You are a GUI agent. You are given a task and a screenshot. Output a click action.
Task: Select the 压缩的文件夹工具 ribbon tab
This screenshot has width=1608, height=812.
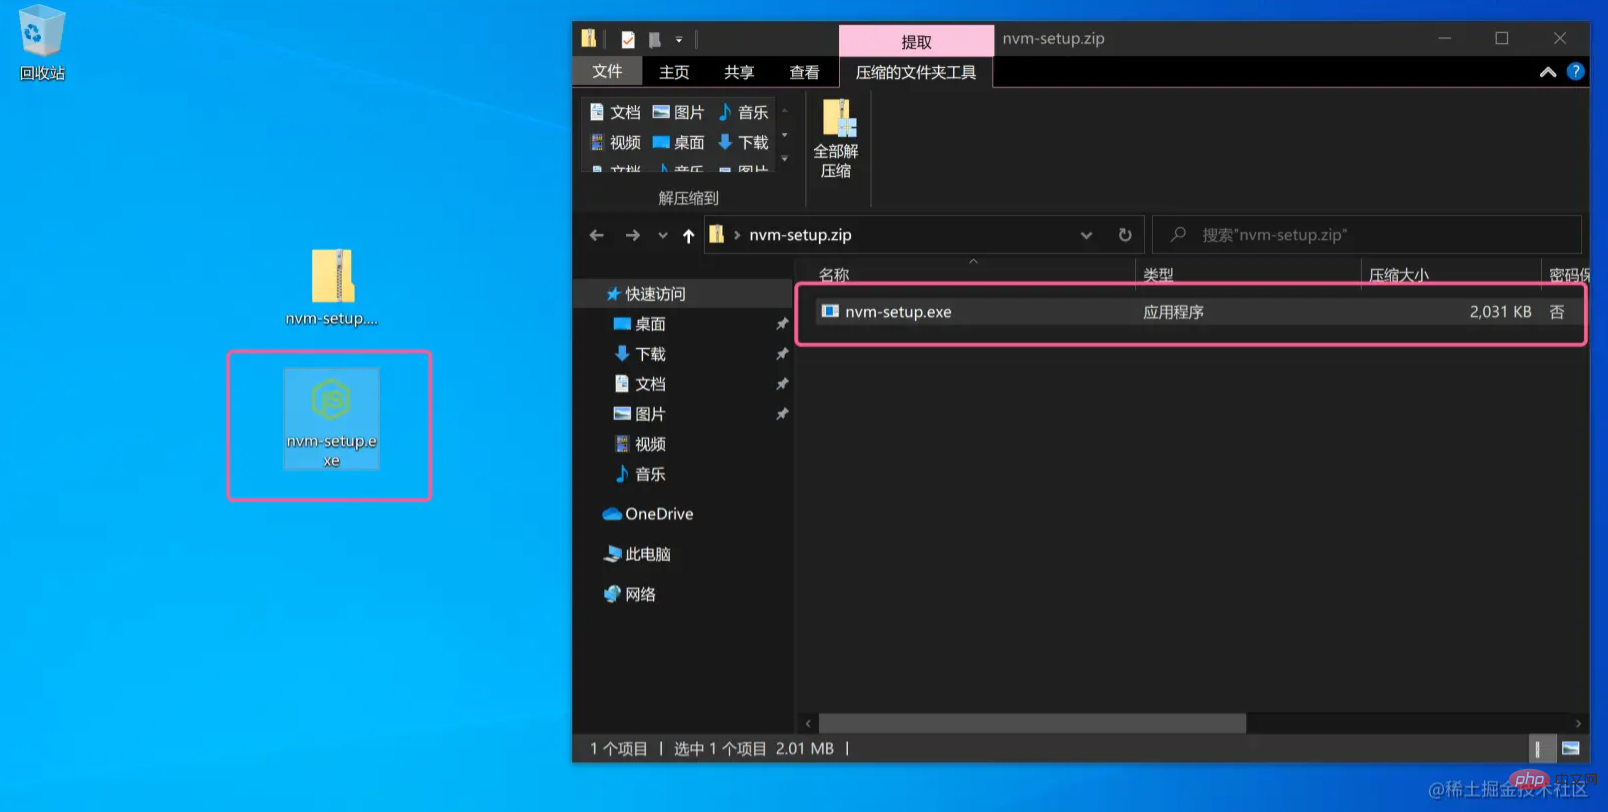click(x=916, y=72)
